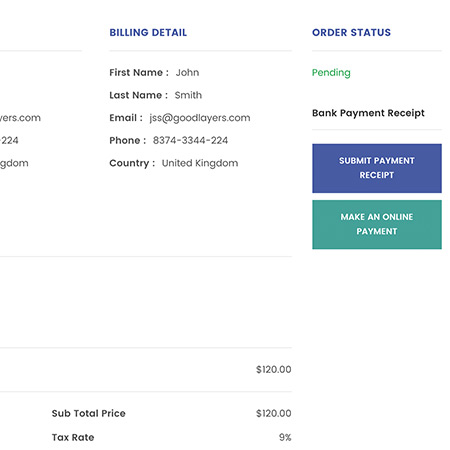Click the Last Name value Smith
This screenshot has height=450, width=450.
pyautogui.click(x=188, y=95)
